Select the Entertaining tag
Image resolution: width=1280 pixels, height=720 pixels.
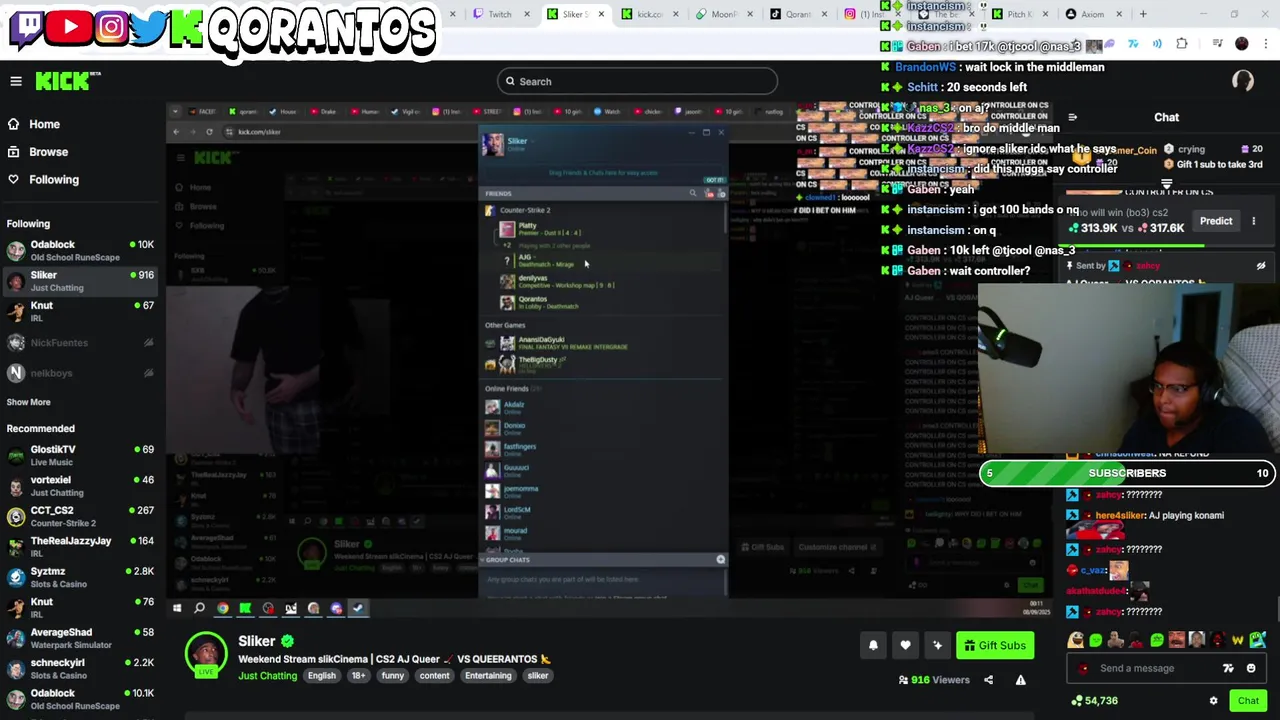click(x=488, y=676)
